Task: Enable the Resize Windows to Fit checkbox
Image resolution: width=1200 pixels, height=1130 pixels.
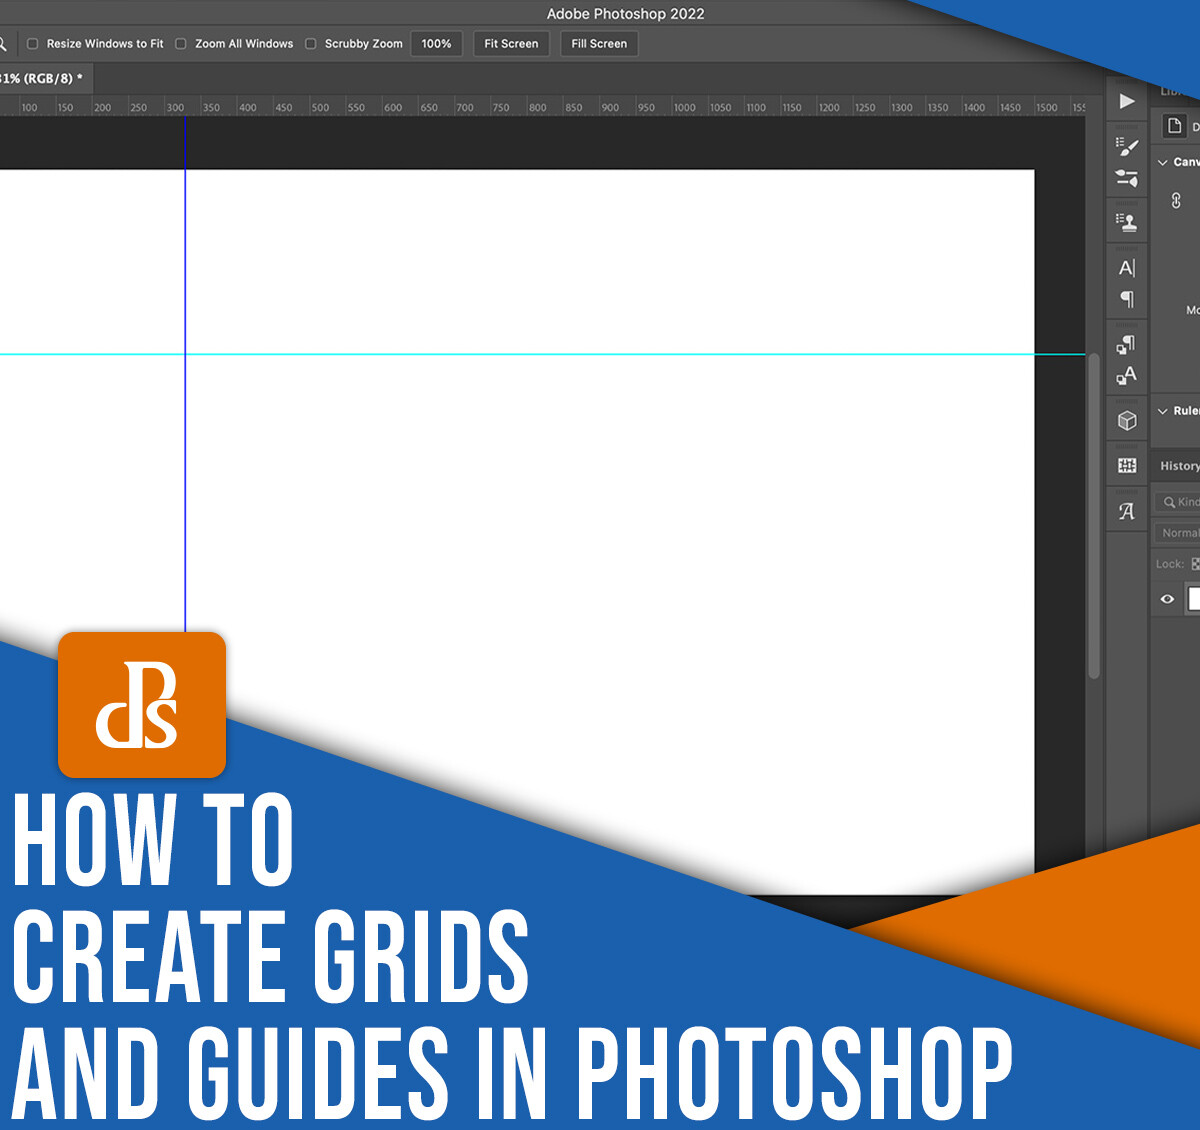Action: [33, 43]
